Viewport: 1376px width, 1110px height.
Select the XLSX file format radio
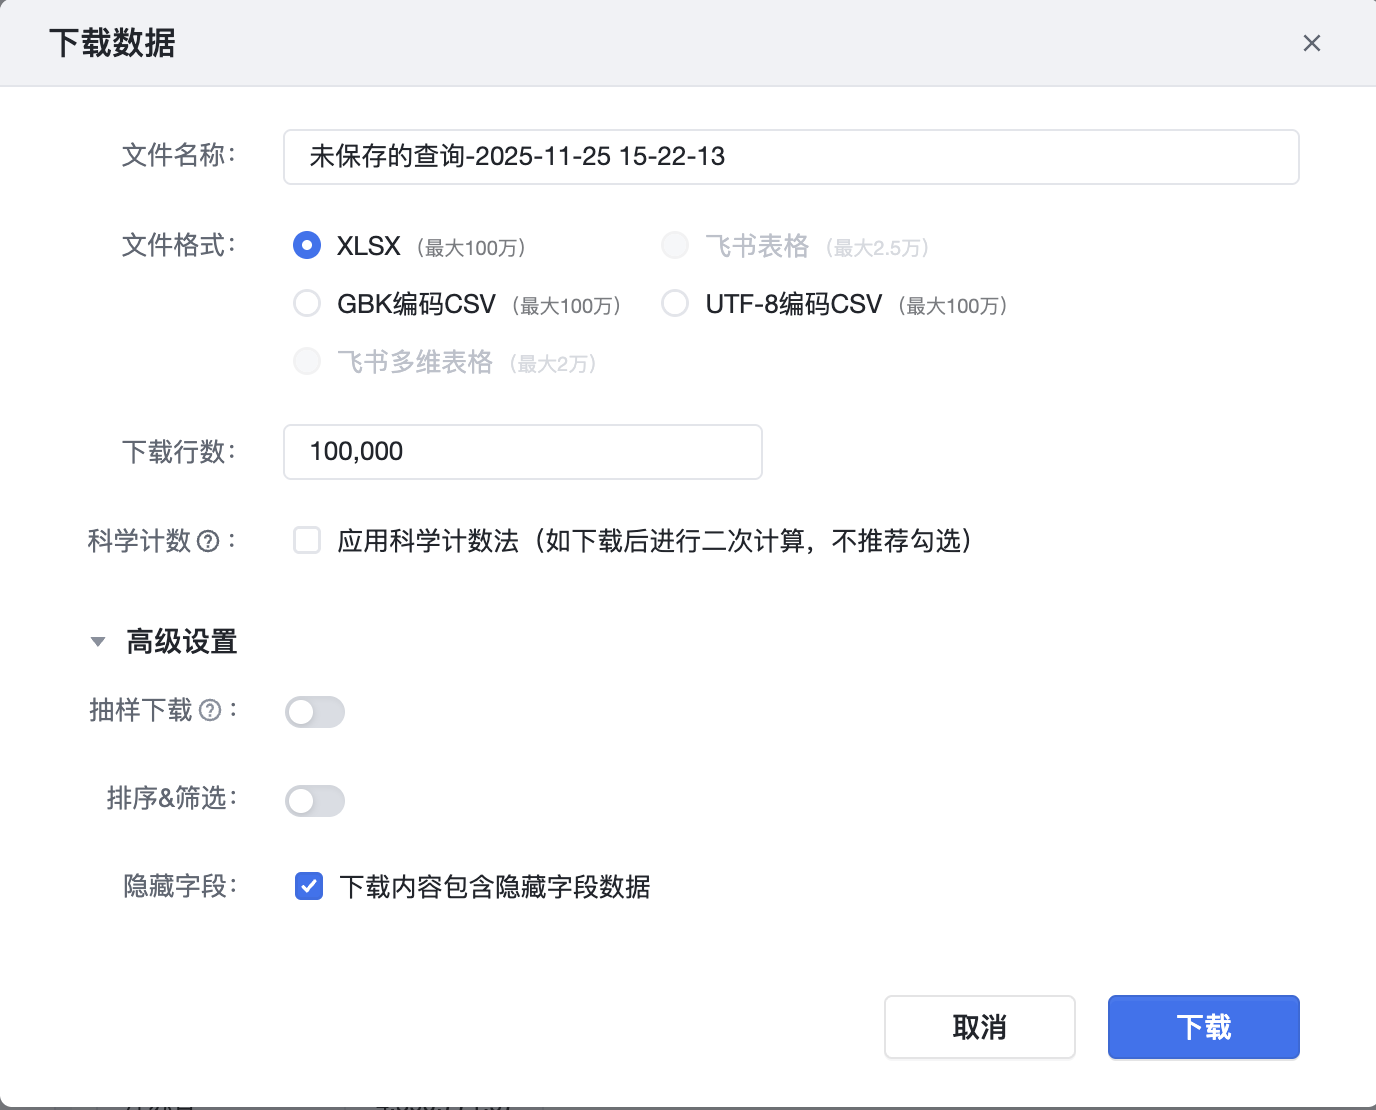click(307, 246)
